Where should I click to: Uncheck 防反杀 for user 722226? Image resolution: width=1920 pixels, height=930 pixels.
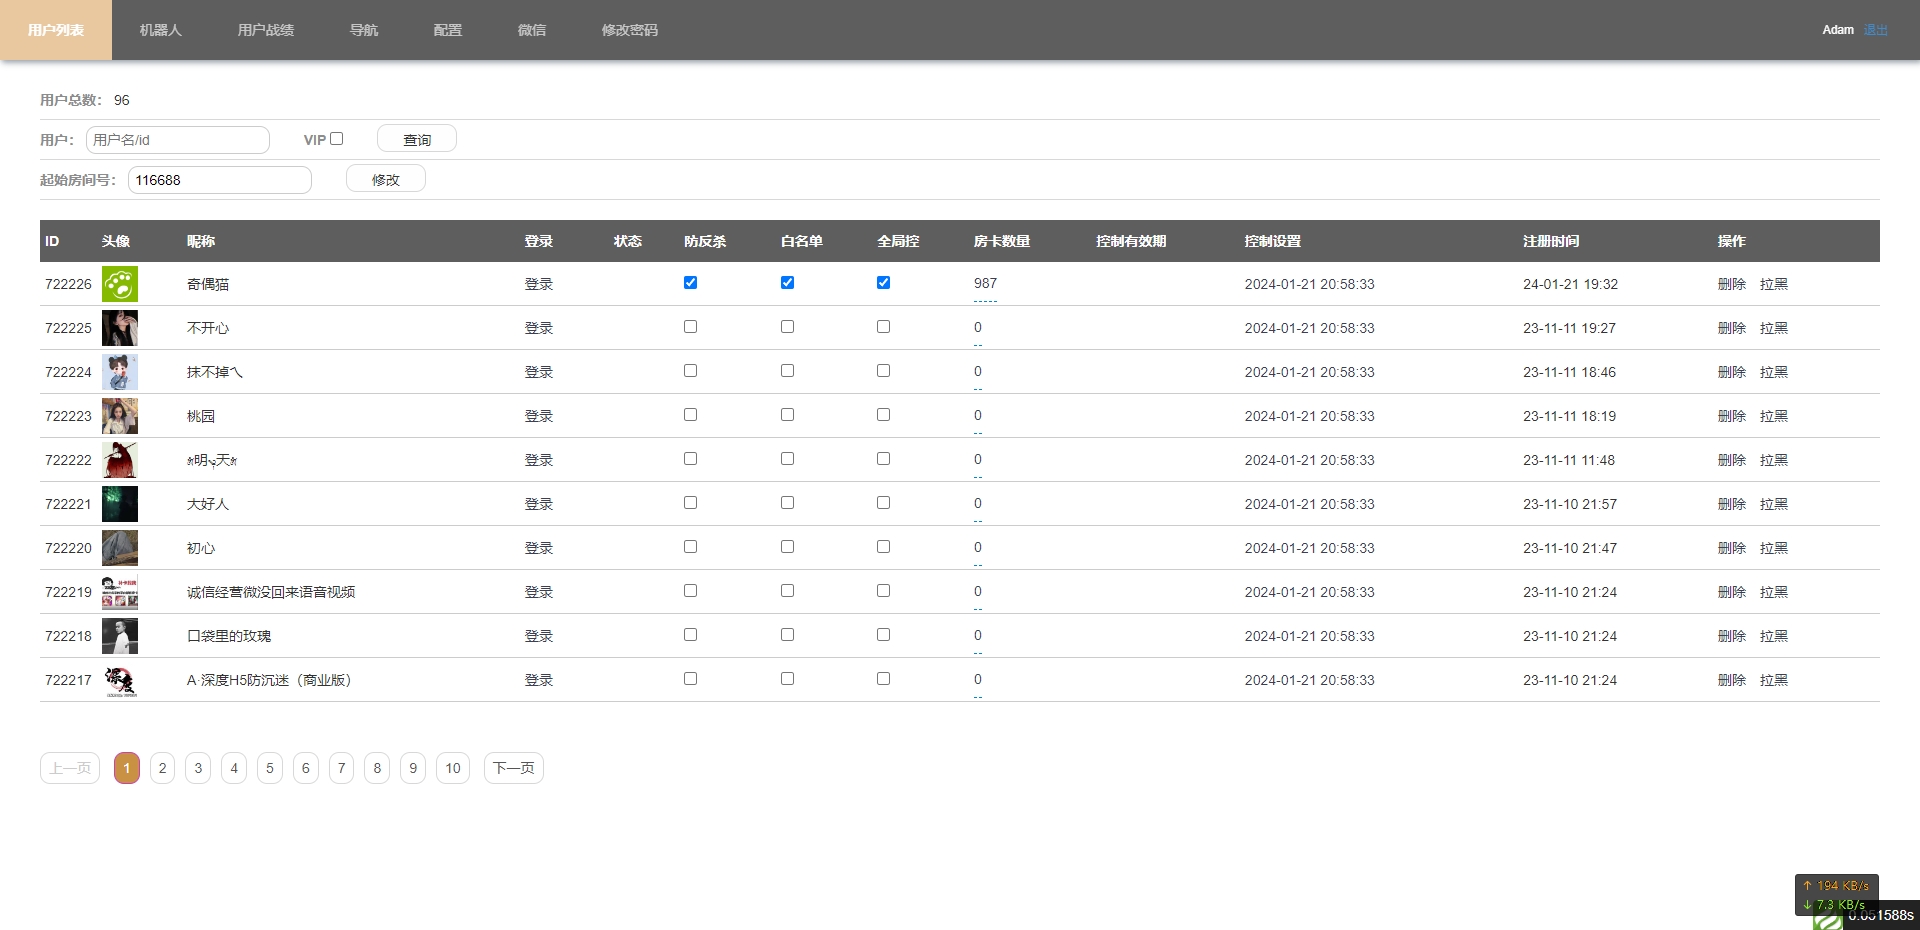[690, 283]
